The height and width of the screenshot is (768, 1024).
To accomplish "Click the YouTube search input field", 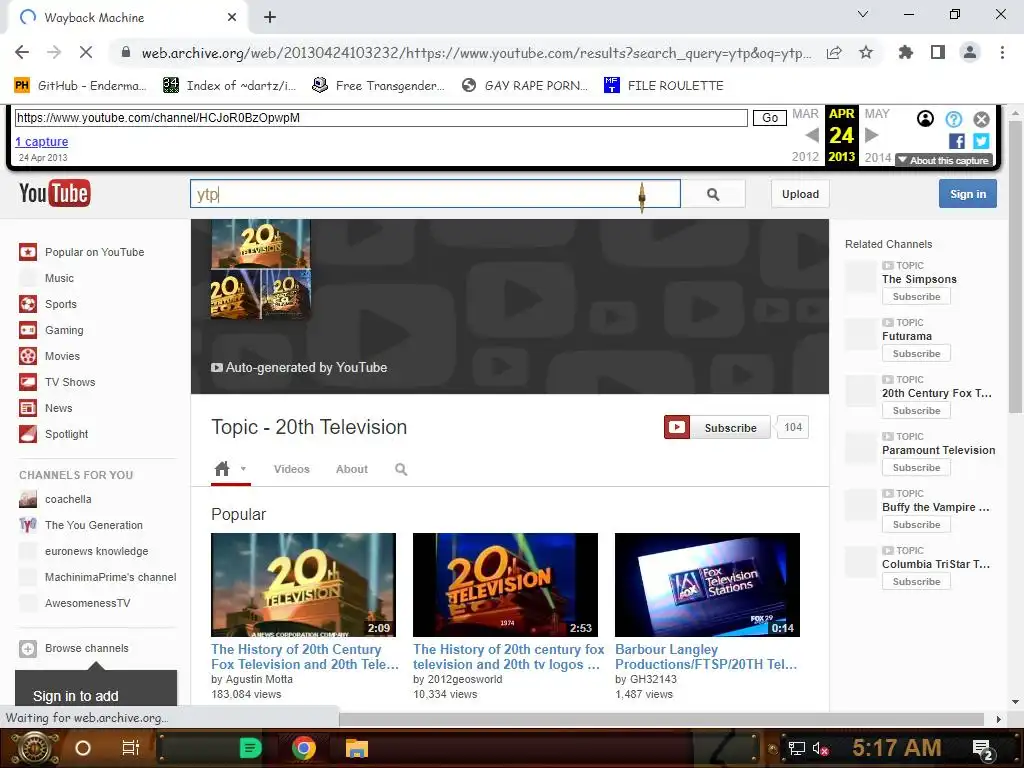I will (435, 194).
